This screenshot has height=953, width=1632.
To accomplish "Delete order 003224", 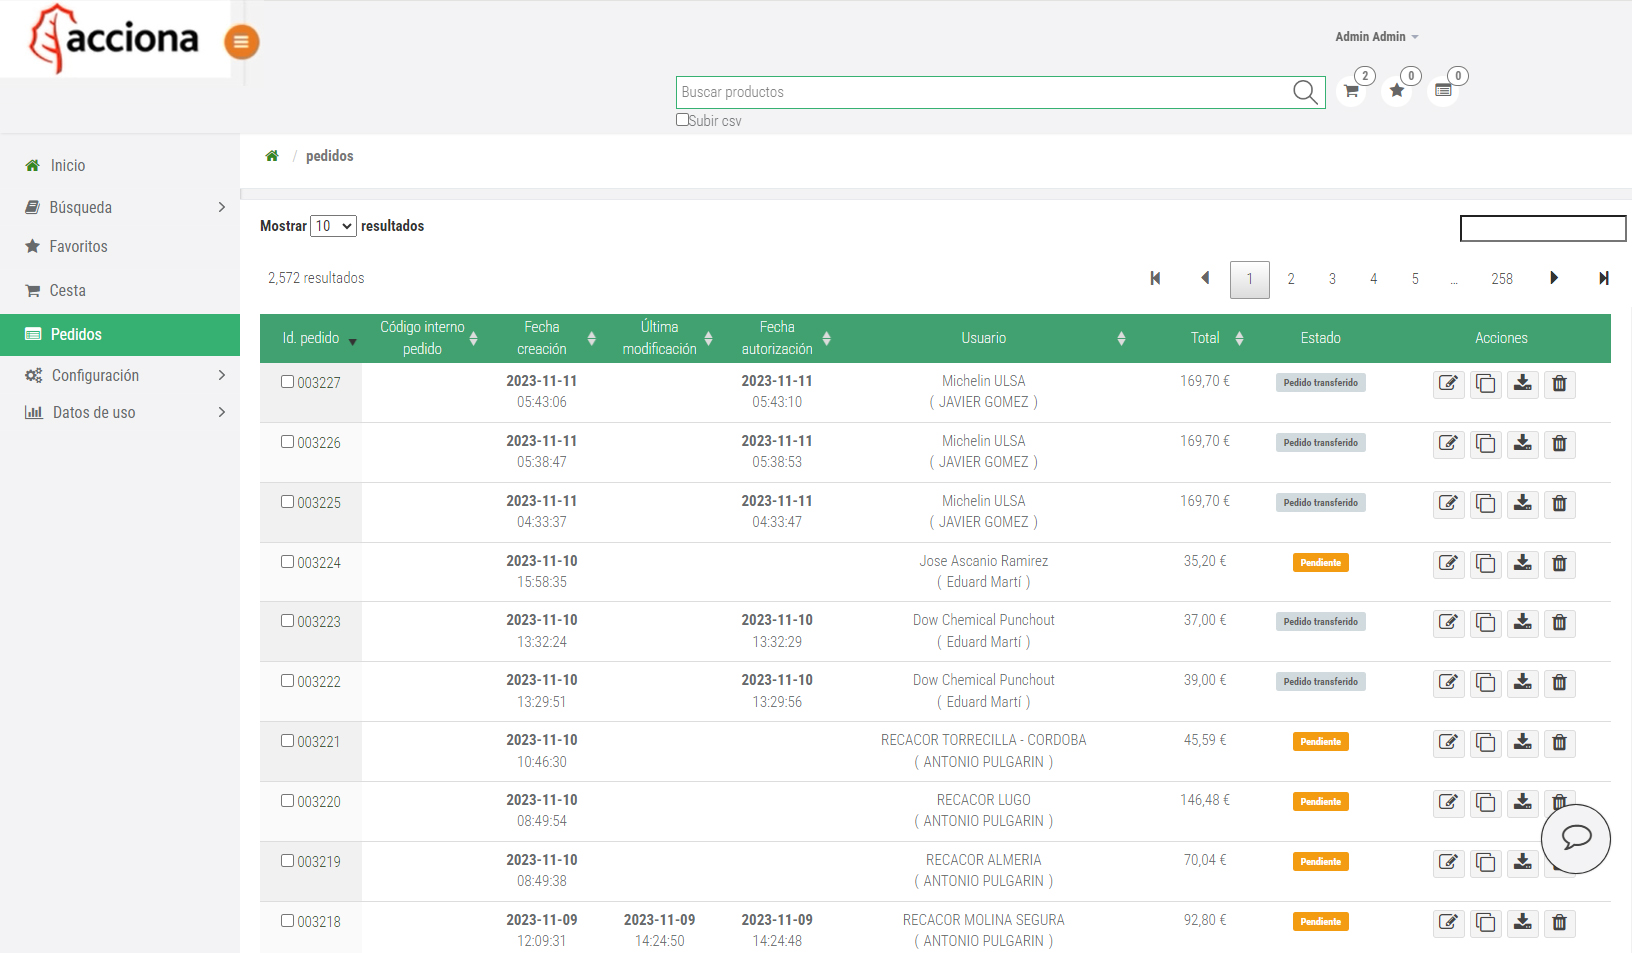I will (1559, 564).
